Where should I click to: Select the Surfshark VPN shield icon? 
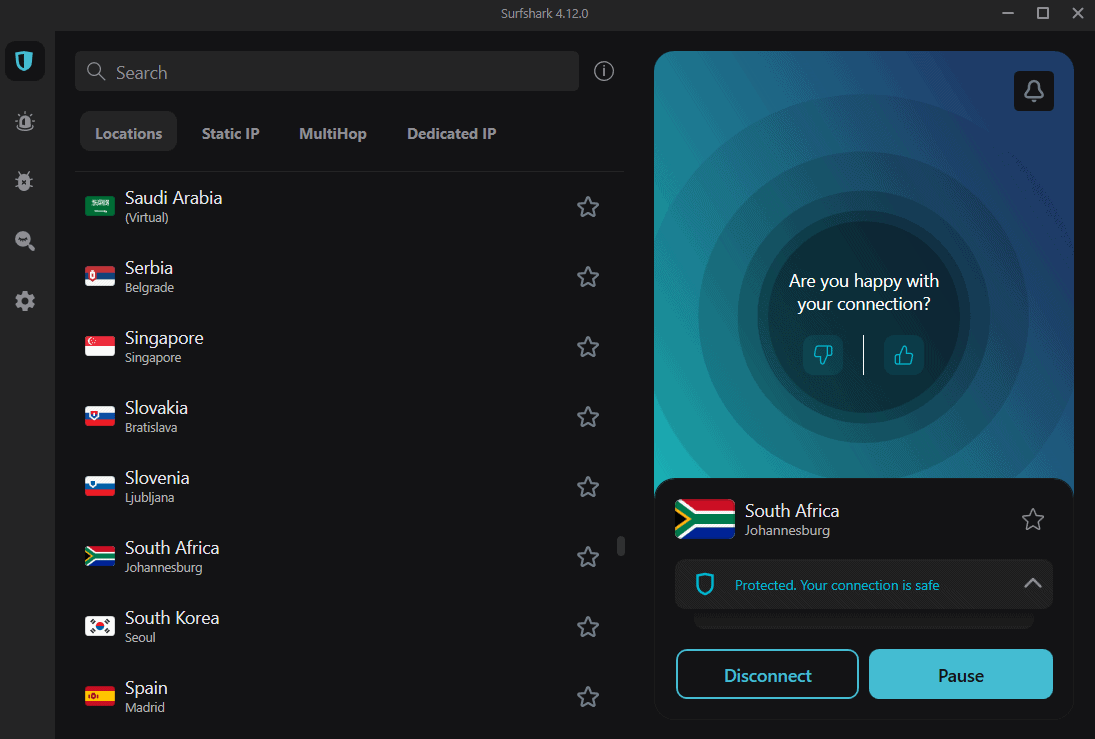24,61
